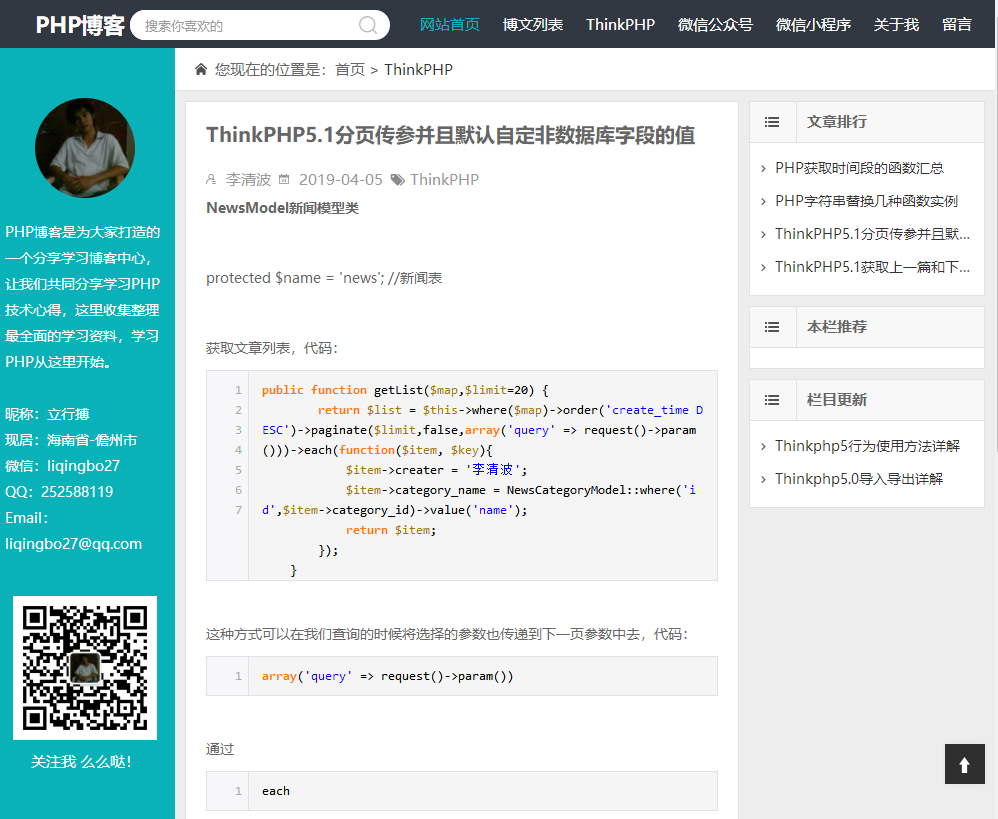This screenshot has height=819, width=998.
Task: Click the 文章排行 panel heading
Action: [836, 122]
